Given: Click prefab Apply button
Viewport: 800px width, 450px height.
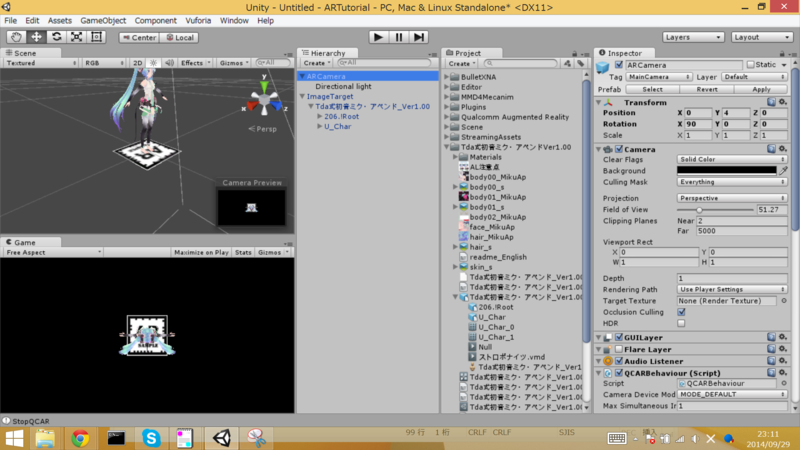Looking at the screenshot, I should [x=761, y=89].
